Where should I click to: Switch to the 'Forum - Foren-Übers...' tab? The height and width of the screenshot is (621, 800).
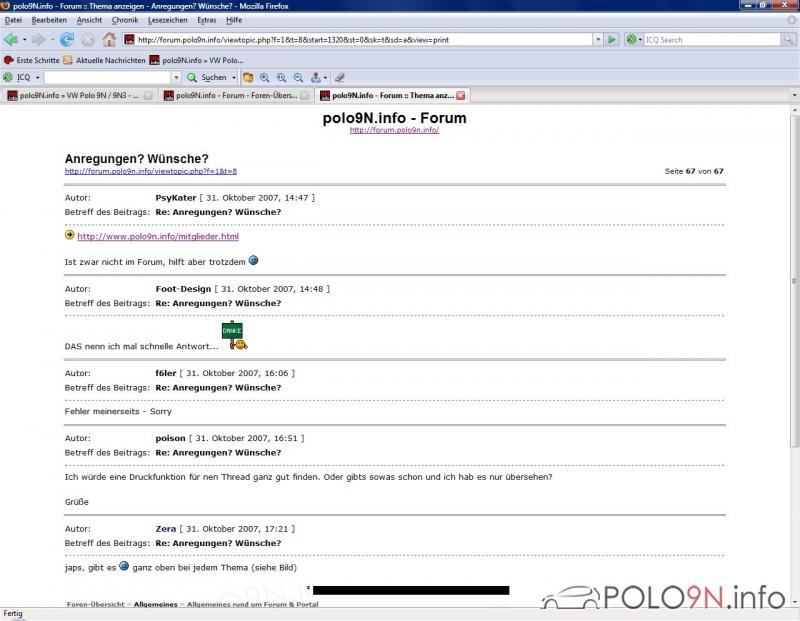[230, 96]
